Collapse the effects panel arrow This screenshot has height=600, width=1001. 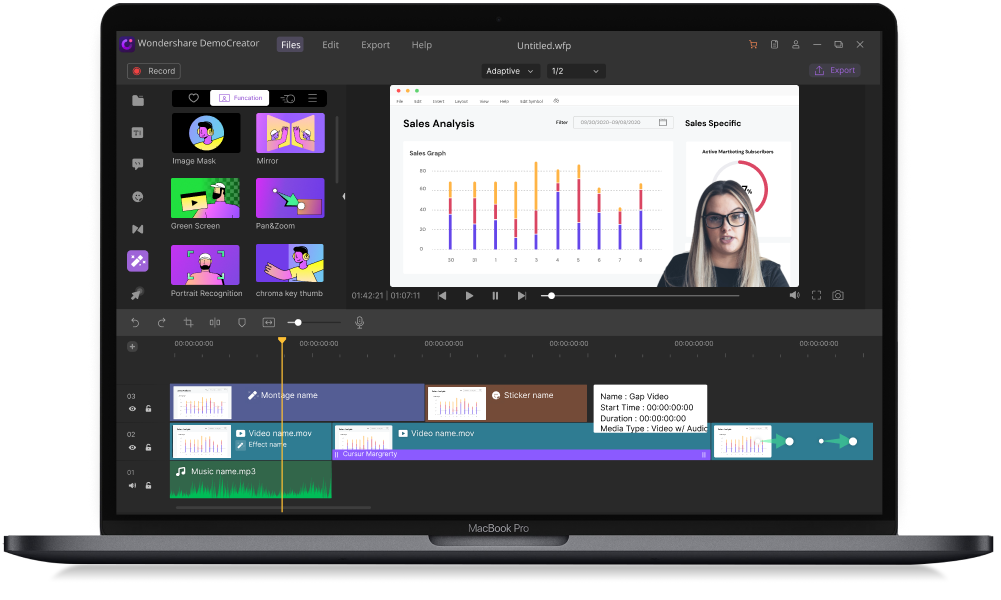coord(344,196)
